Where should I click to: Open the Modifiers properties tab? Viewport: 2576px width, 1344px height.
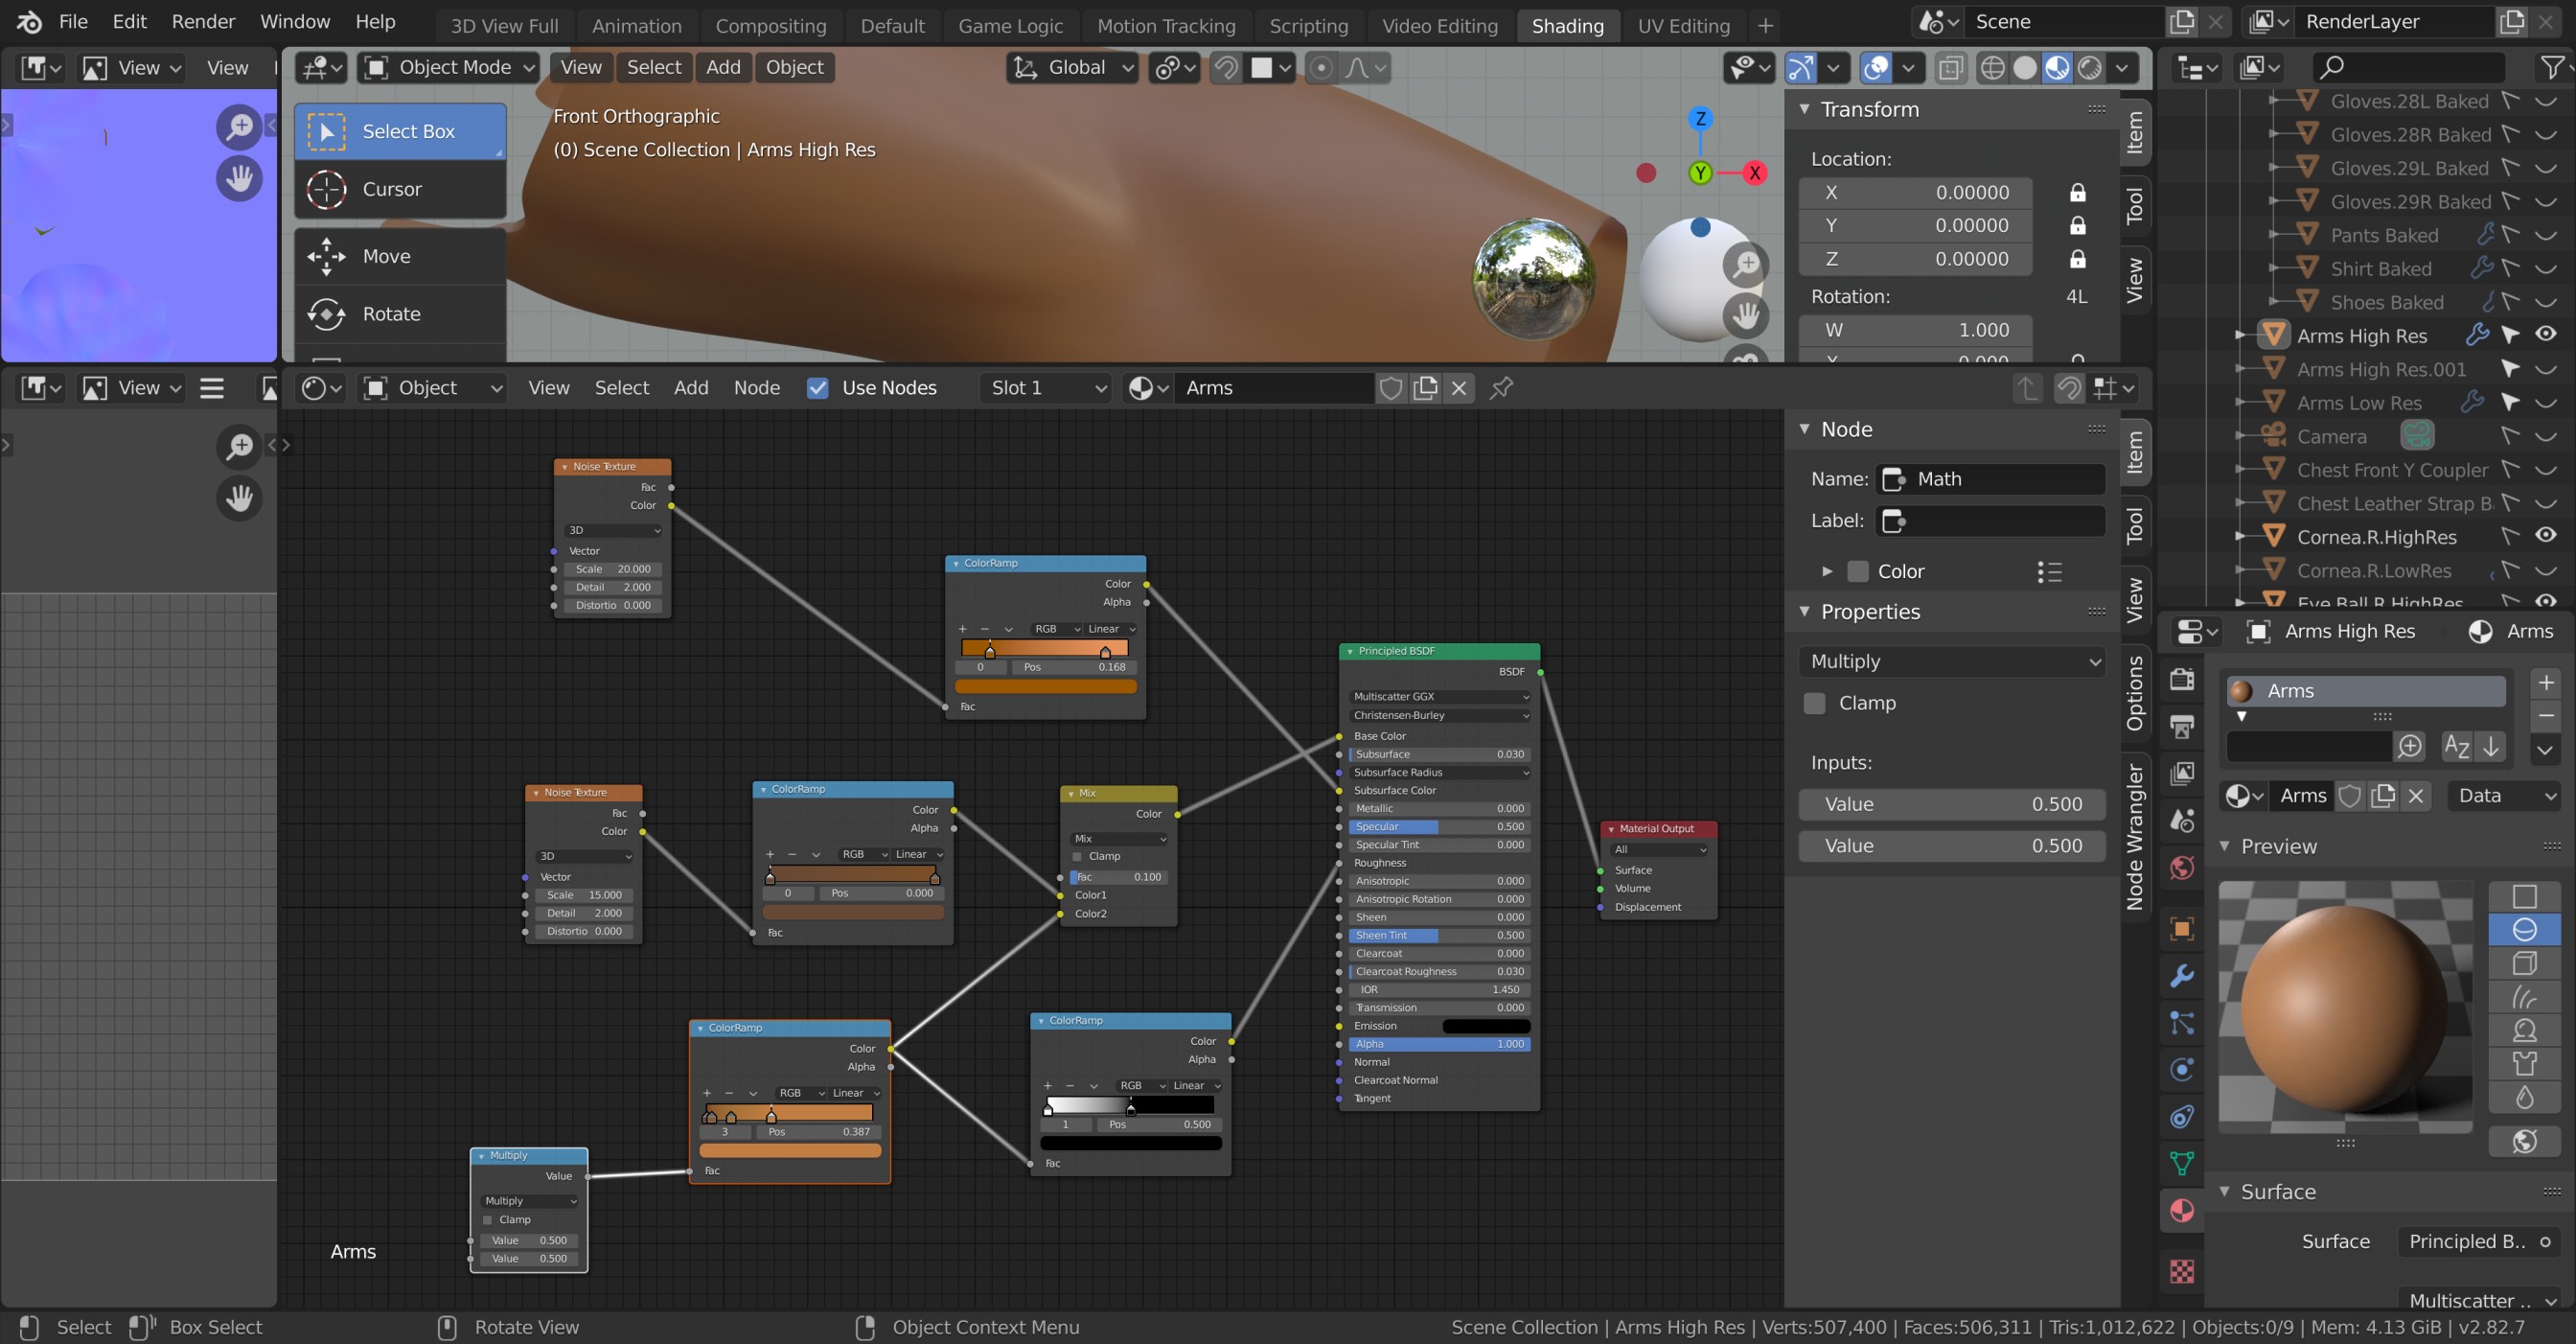coord(2182,975)
